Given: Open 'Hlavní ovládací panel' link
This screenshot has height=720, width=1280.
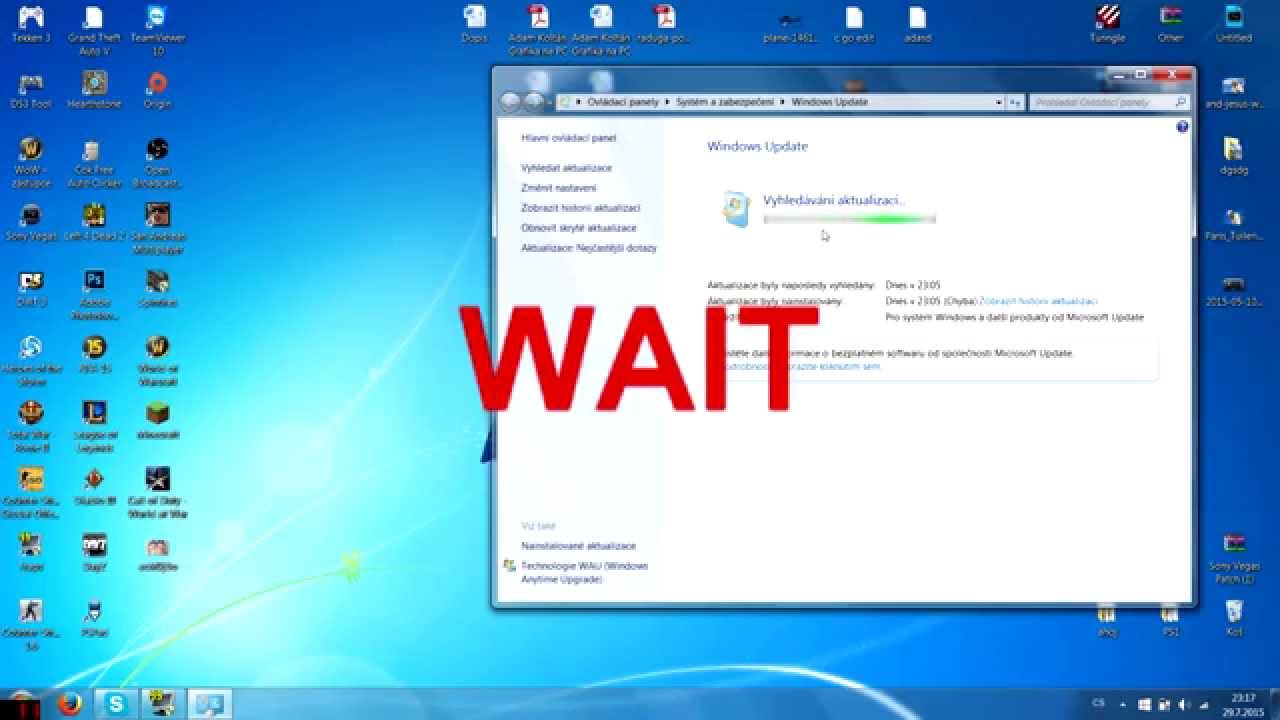Looking at the screenshot, I should pos(569,138).
